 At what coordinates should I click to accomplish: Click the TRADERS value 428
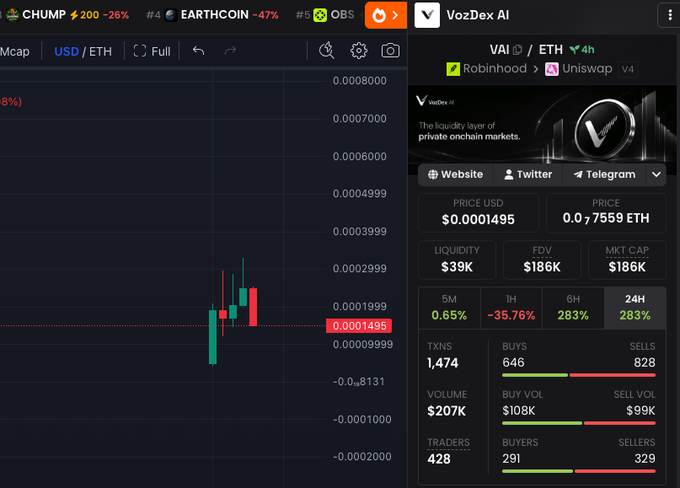tap(439, 459)
